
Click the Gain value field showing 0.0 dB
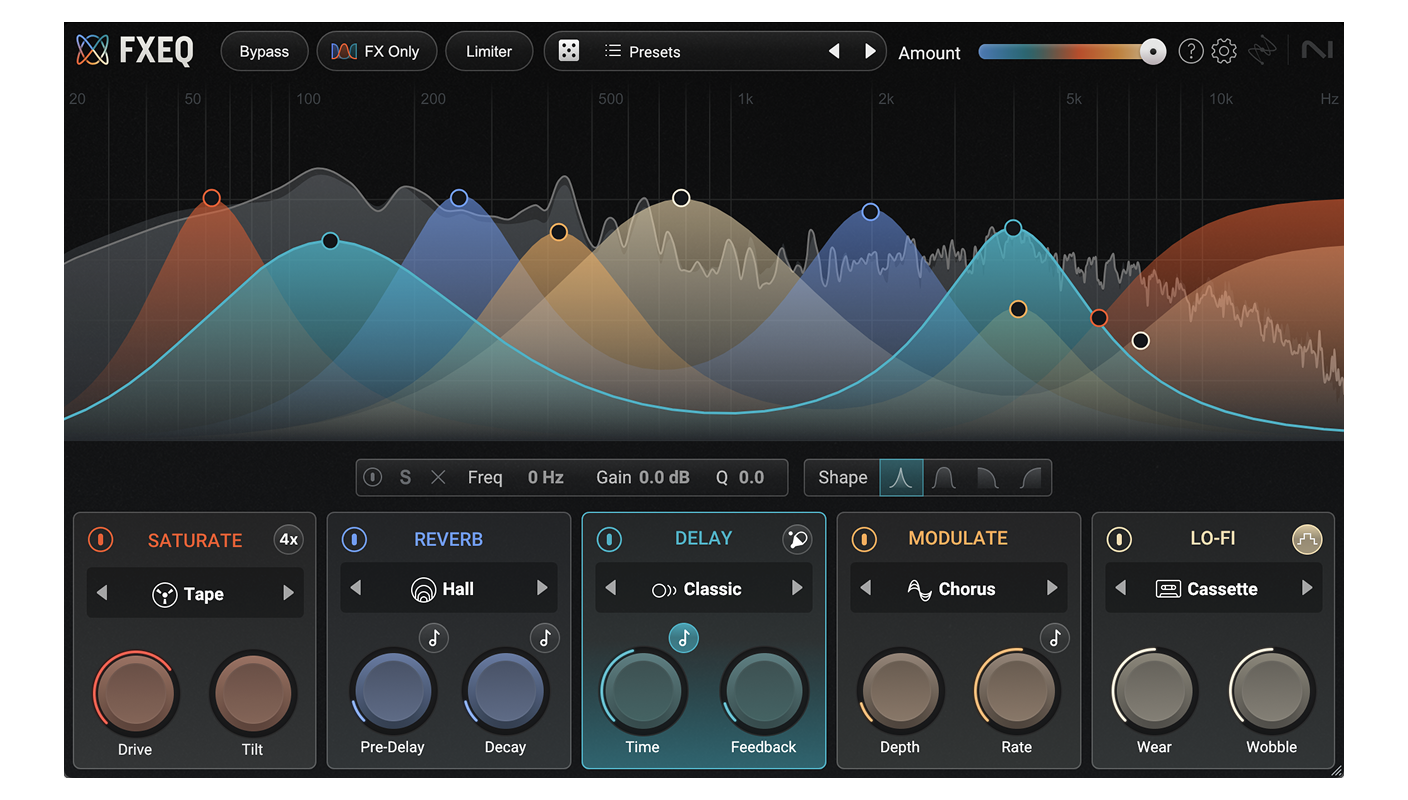tap(664, 478)
